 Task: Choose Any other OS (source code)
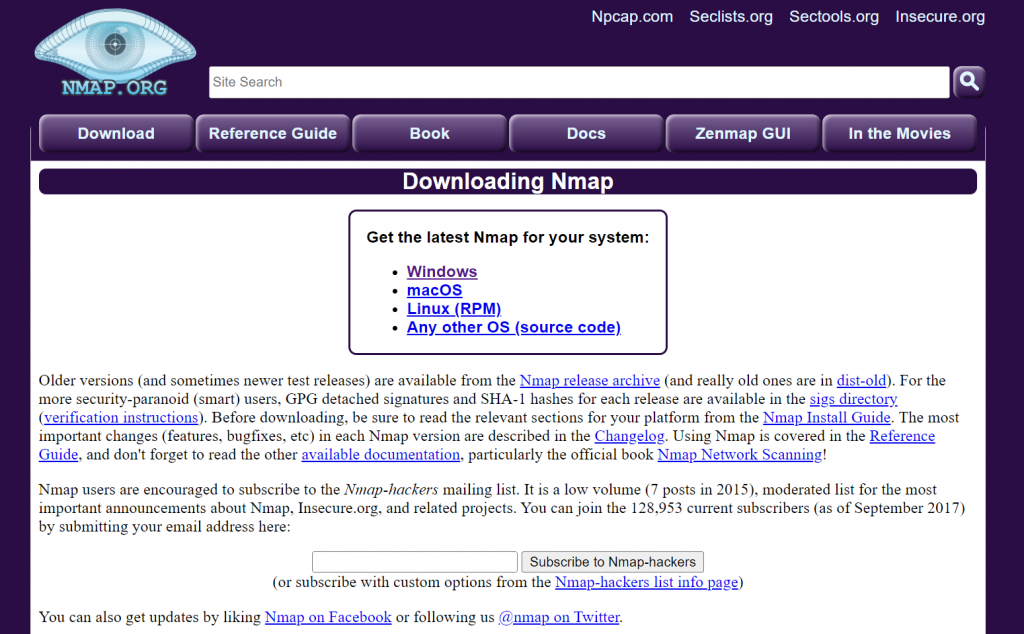(514, 327)
